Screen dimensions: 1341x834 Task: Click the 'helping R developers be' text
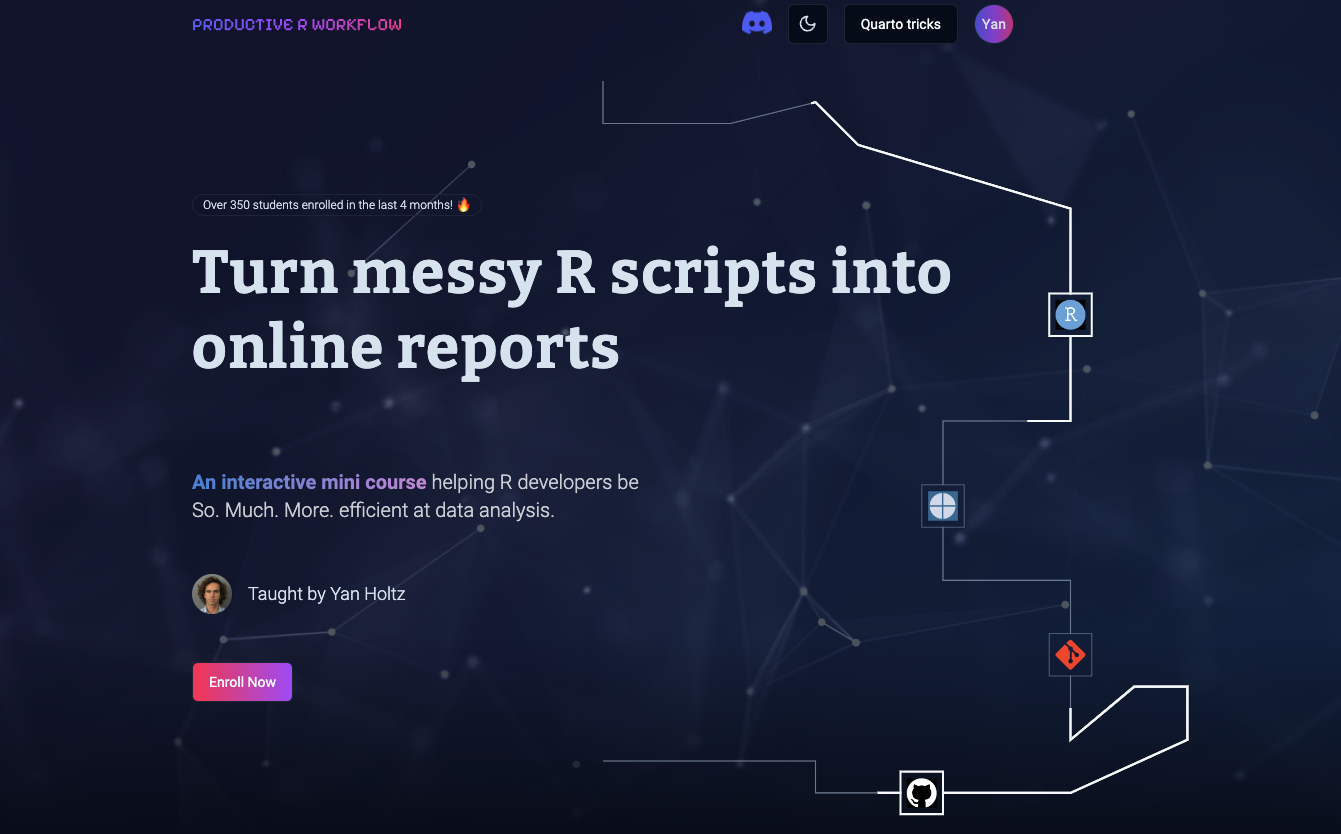pyautogui.click(x=535, y=483)
